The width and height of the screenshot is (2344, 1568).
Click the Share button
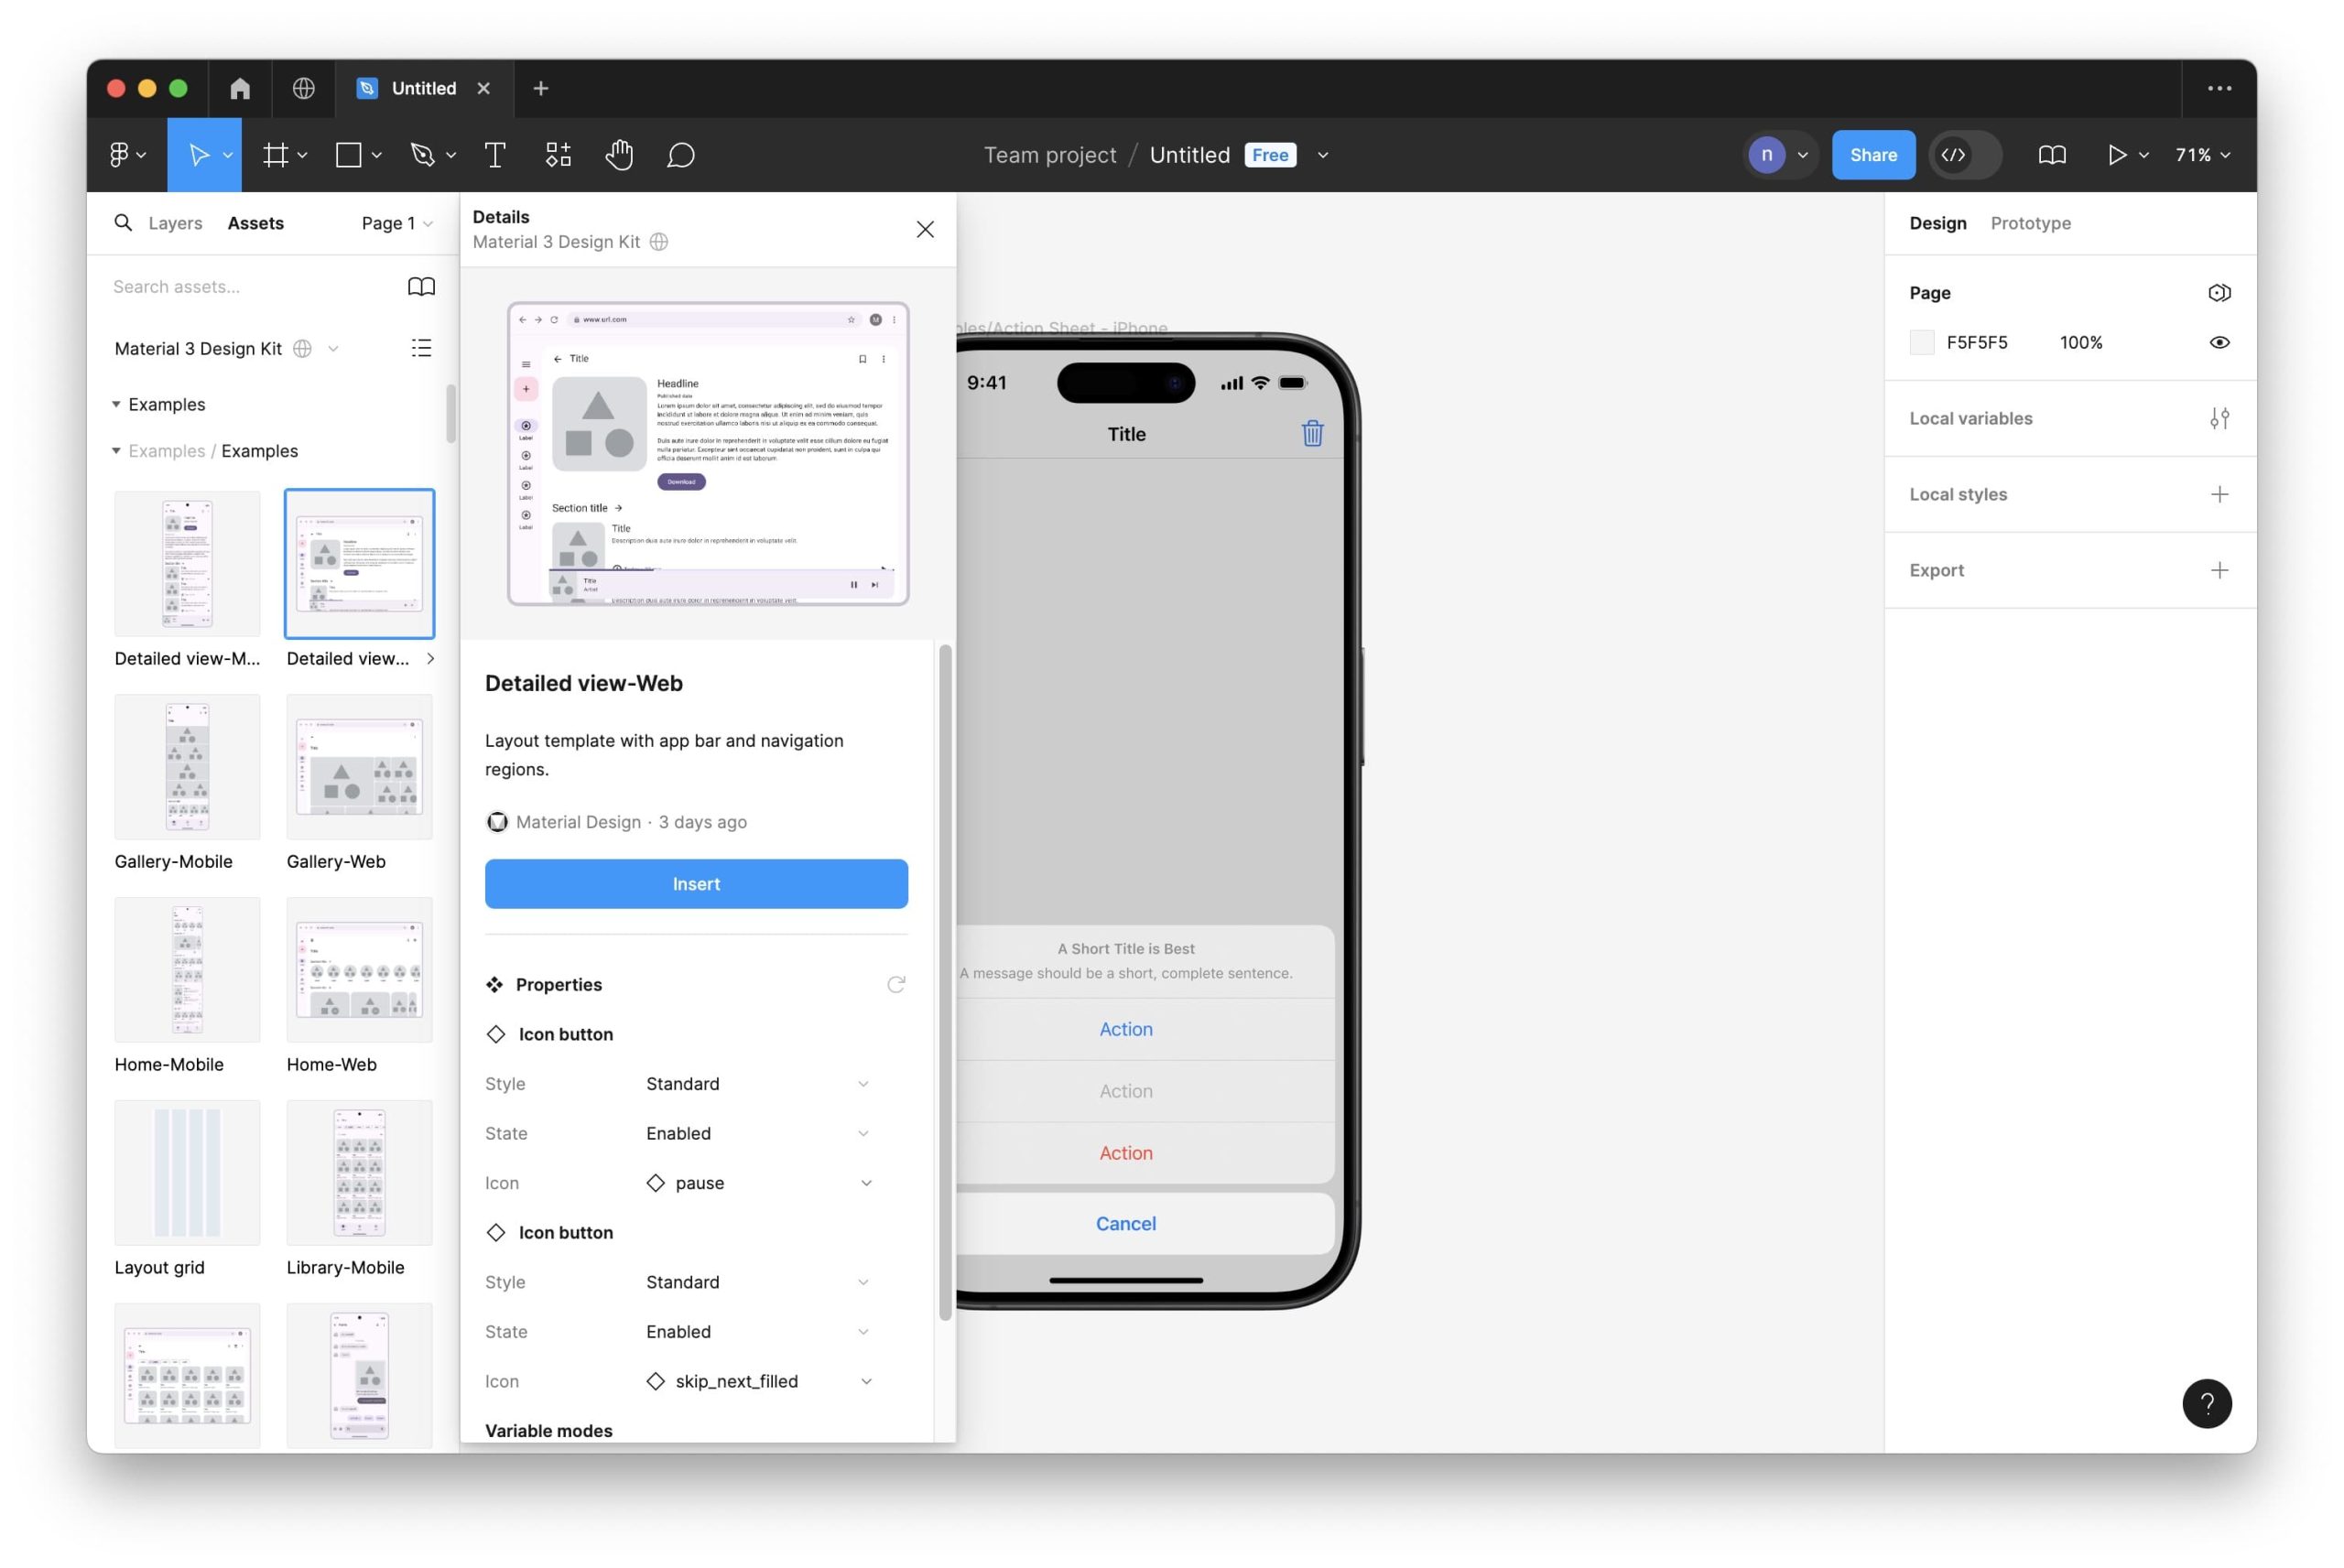(x=1872, y=155)
